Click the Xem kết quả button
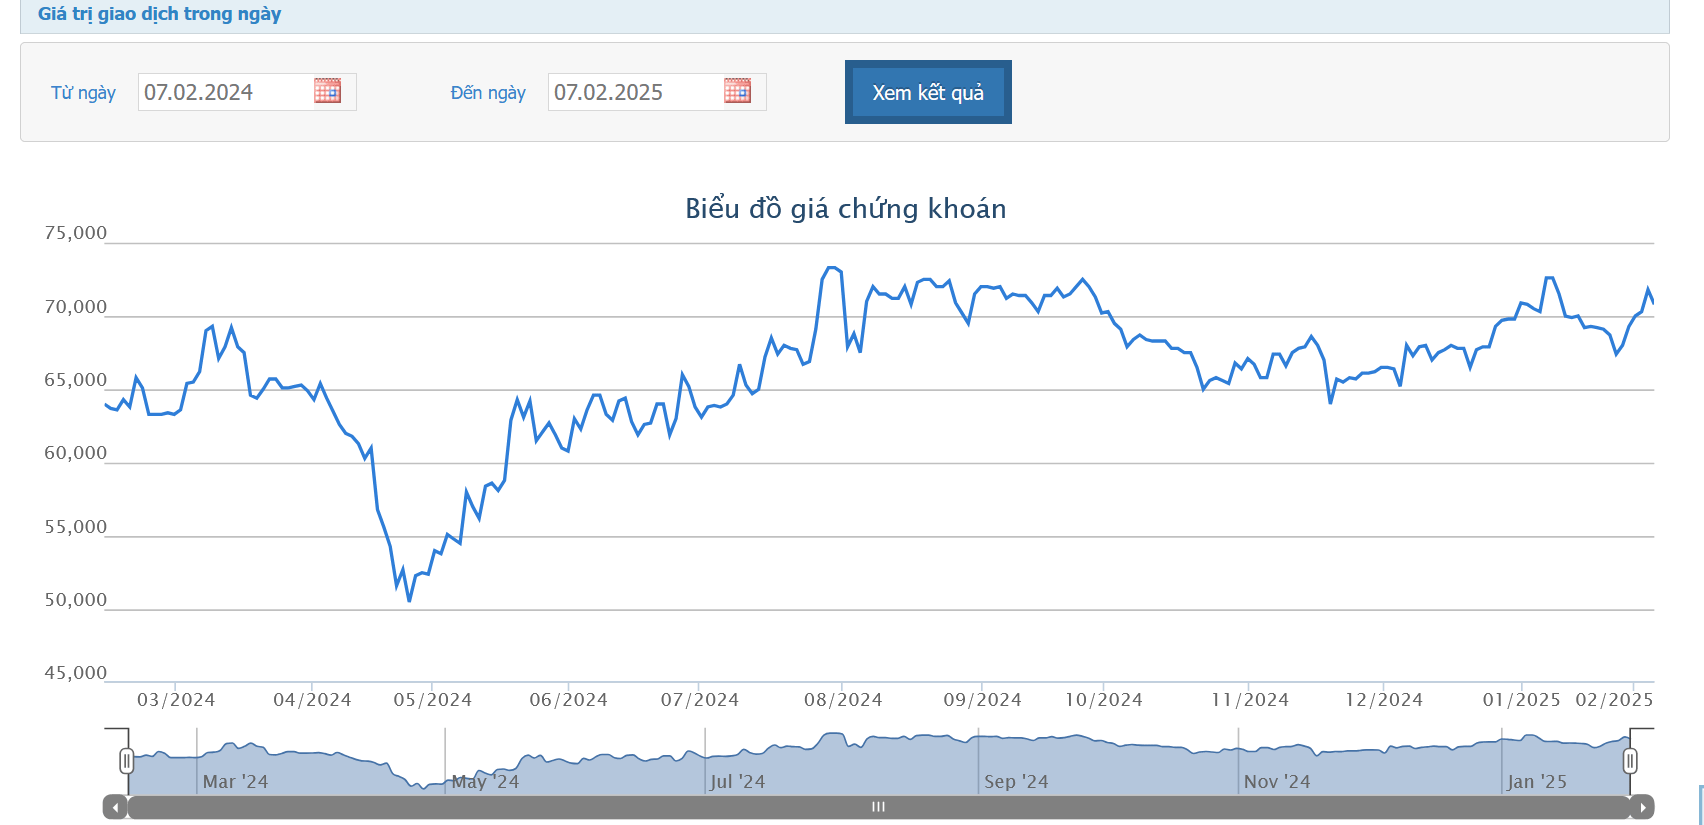The height and width of the screenshot is (825, 1704). 928,92
